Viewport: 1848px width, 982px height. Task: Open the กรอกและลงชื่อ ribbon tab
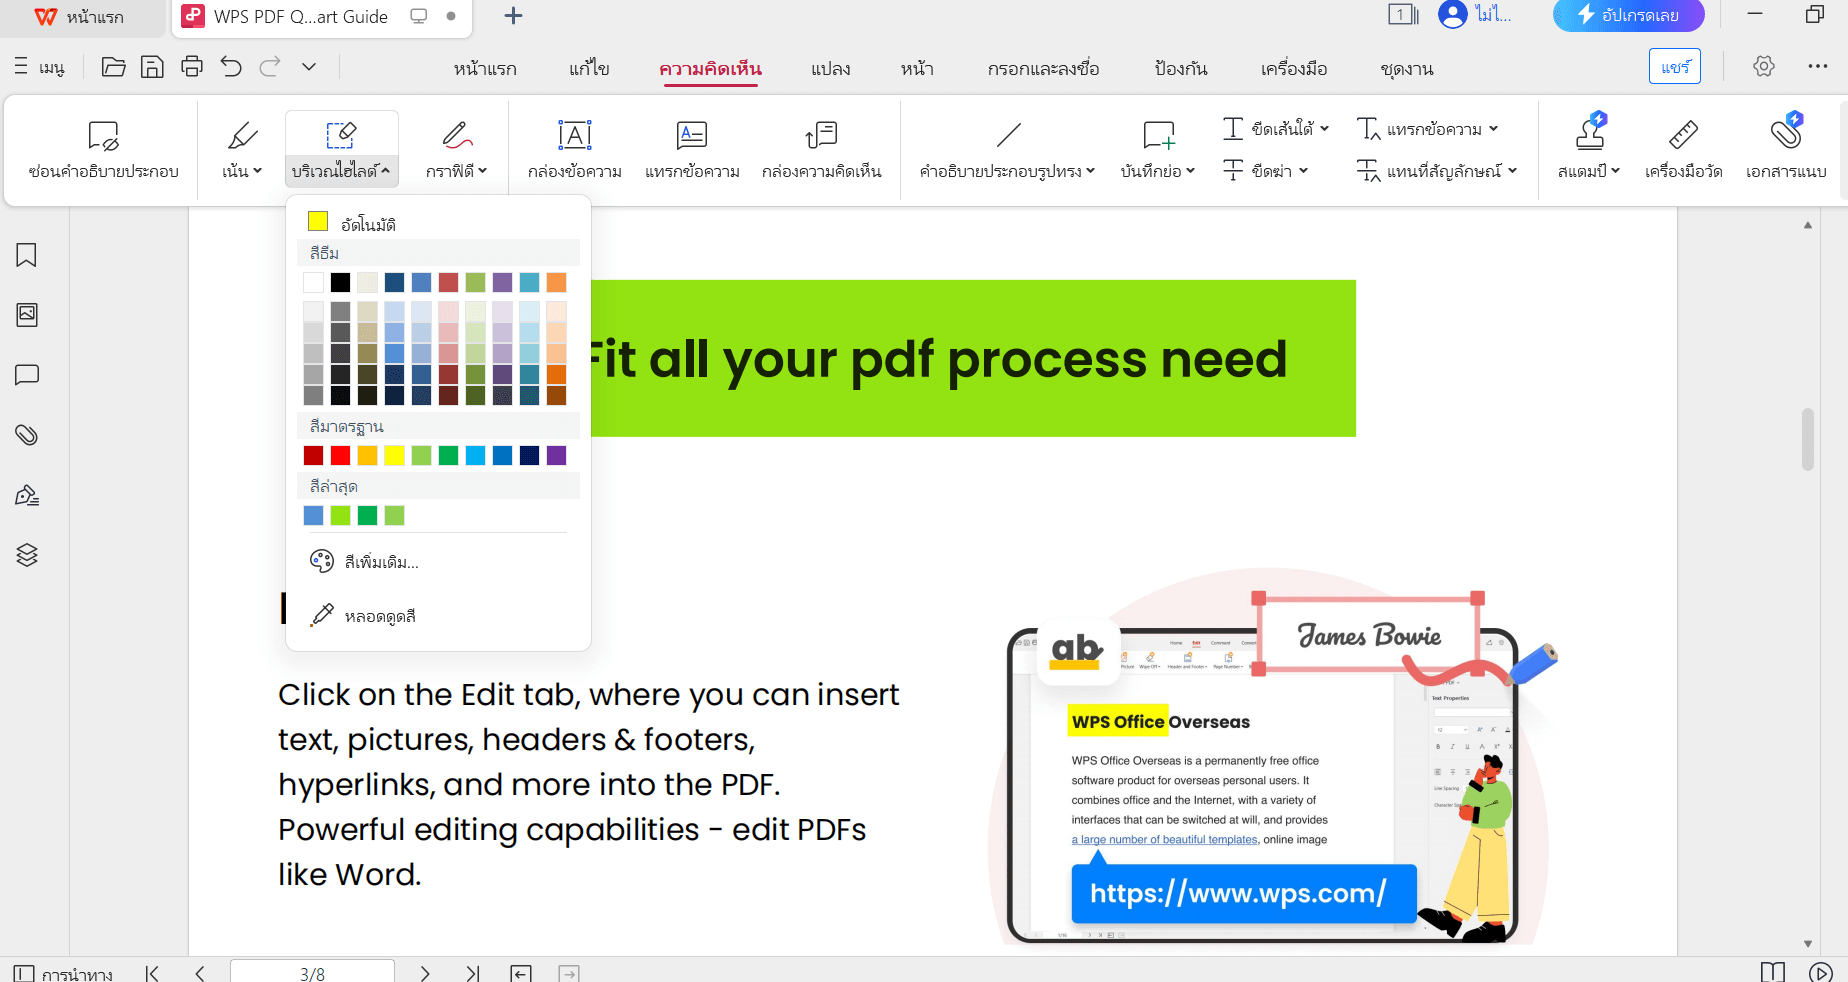tap(1044, 69)
